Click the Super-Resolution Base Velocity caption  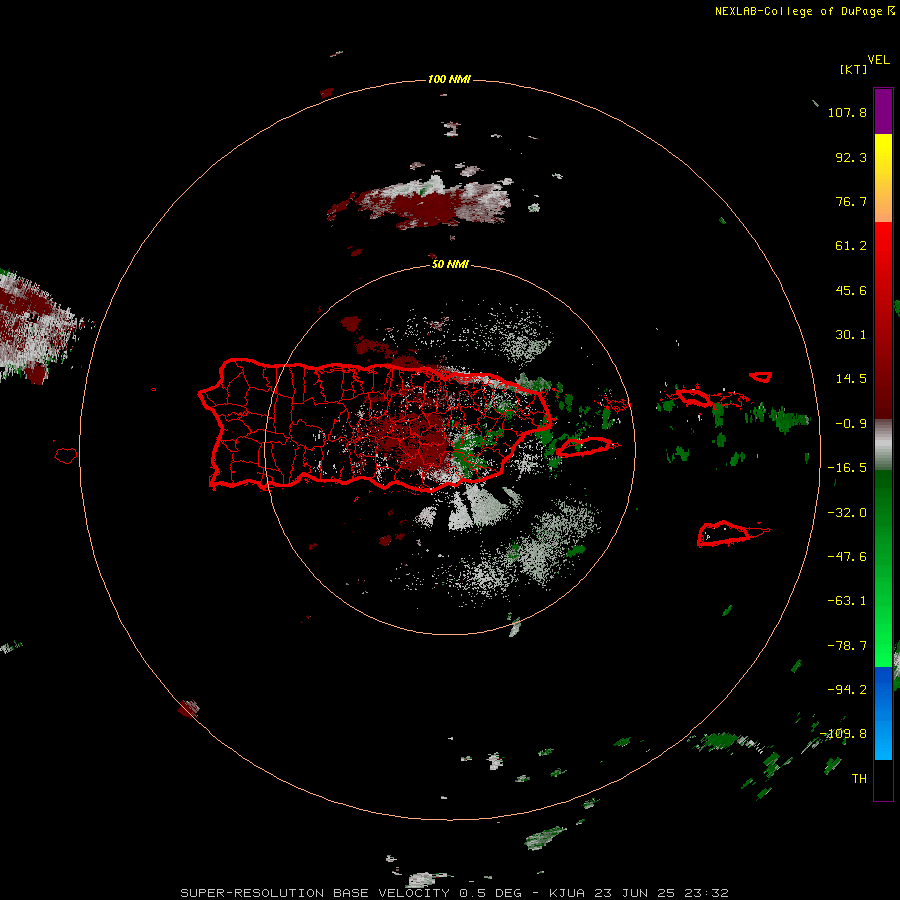(455, 893)
